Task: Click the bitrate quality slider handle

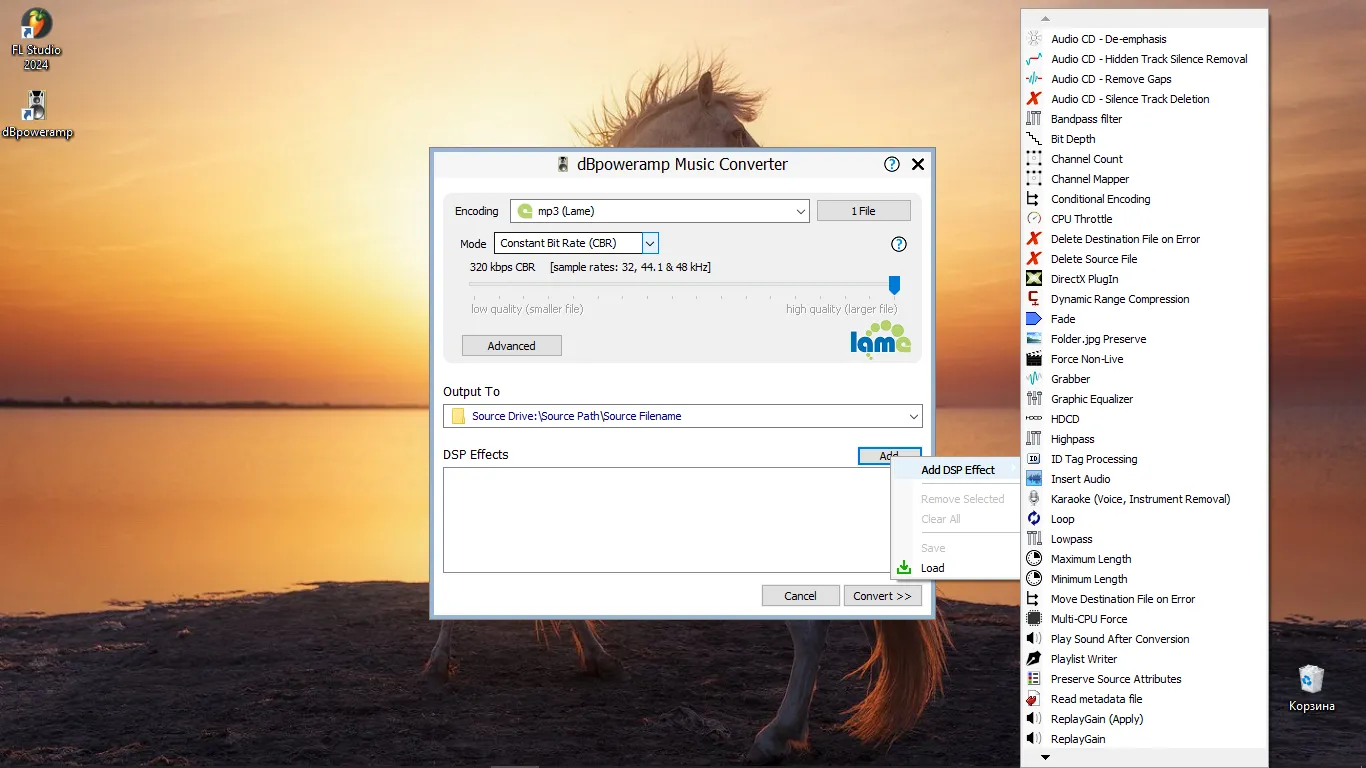Action: (x=894, y=285)
